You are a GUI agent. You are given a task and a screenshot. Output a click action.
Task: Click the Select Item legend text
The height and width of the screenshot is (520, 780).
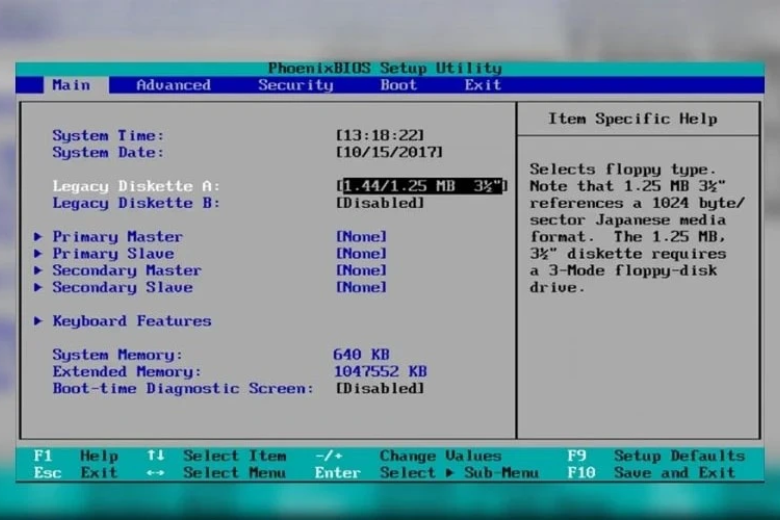(x=234, y=456)
